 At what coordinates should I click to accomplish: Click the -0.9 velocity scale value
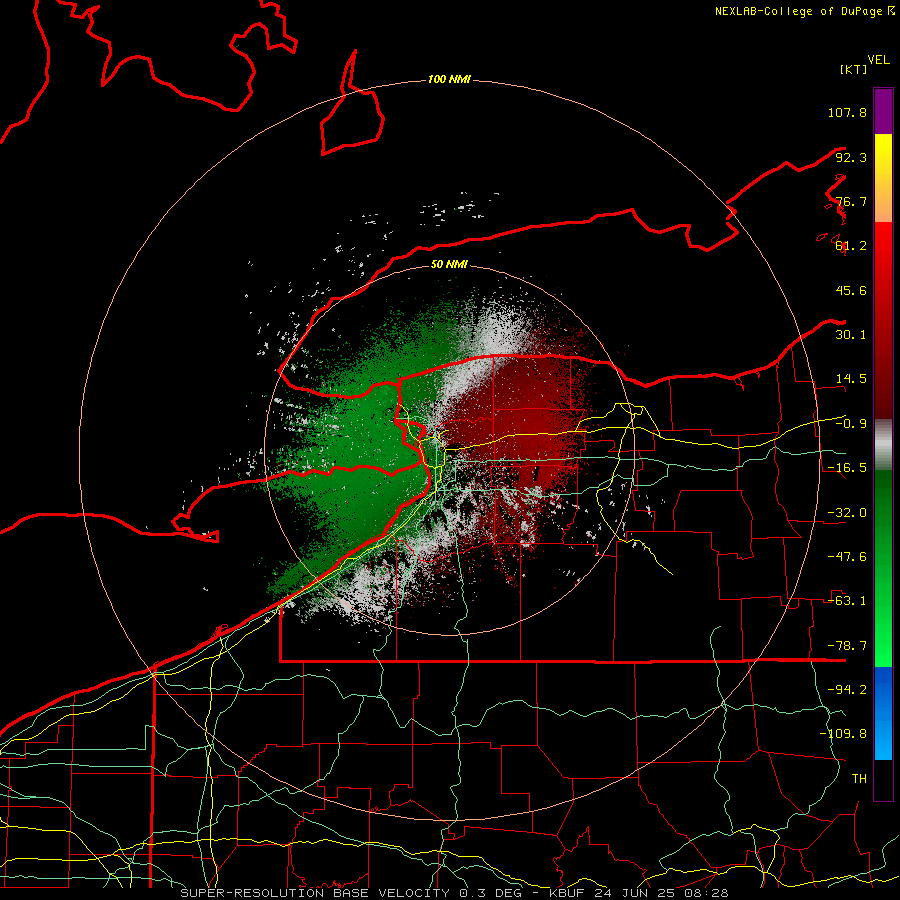[851, 424]
